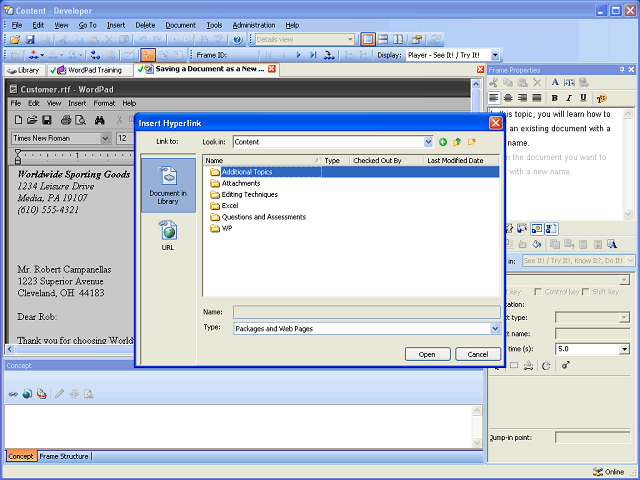The height and width of the screenshot is (480, 640).
Task: Click the Save icon in Developer toolbar
Action: (30, 40)
